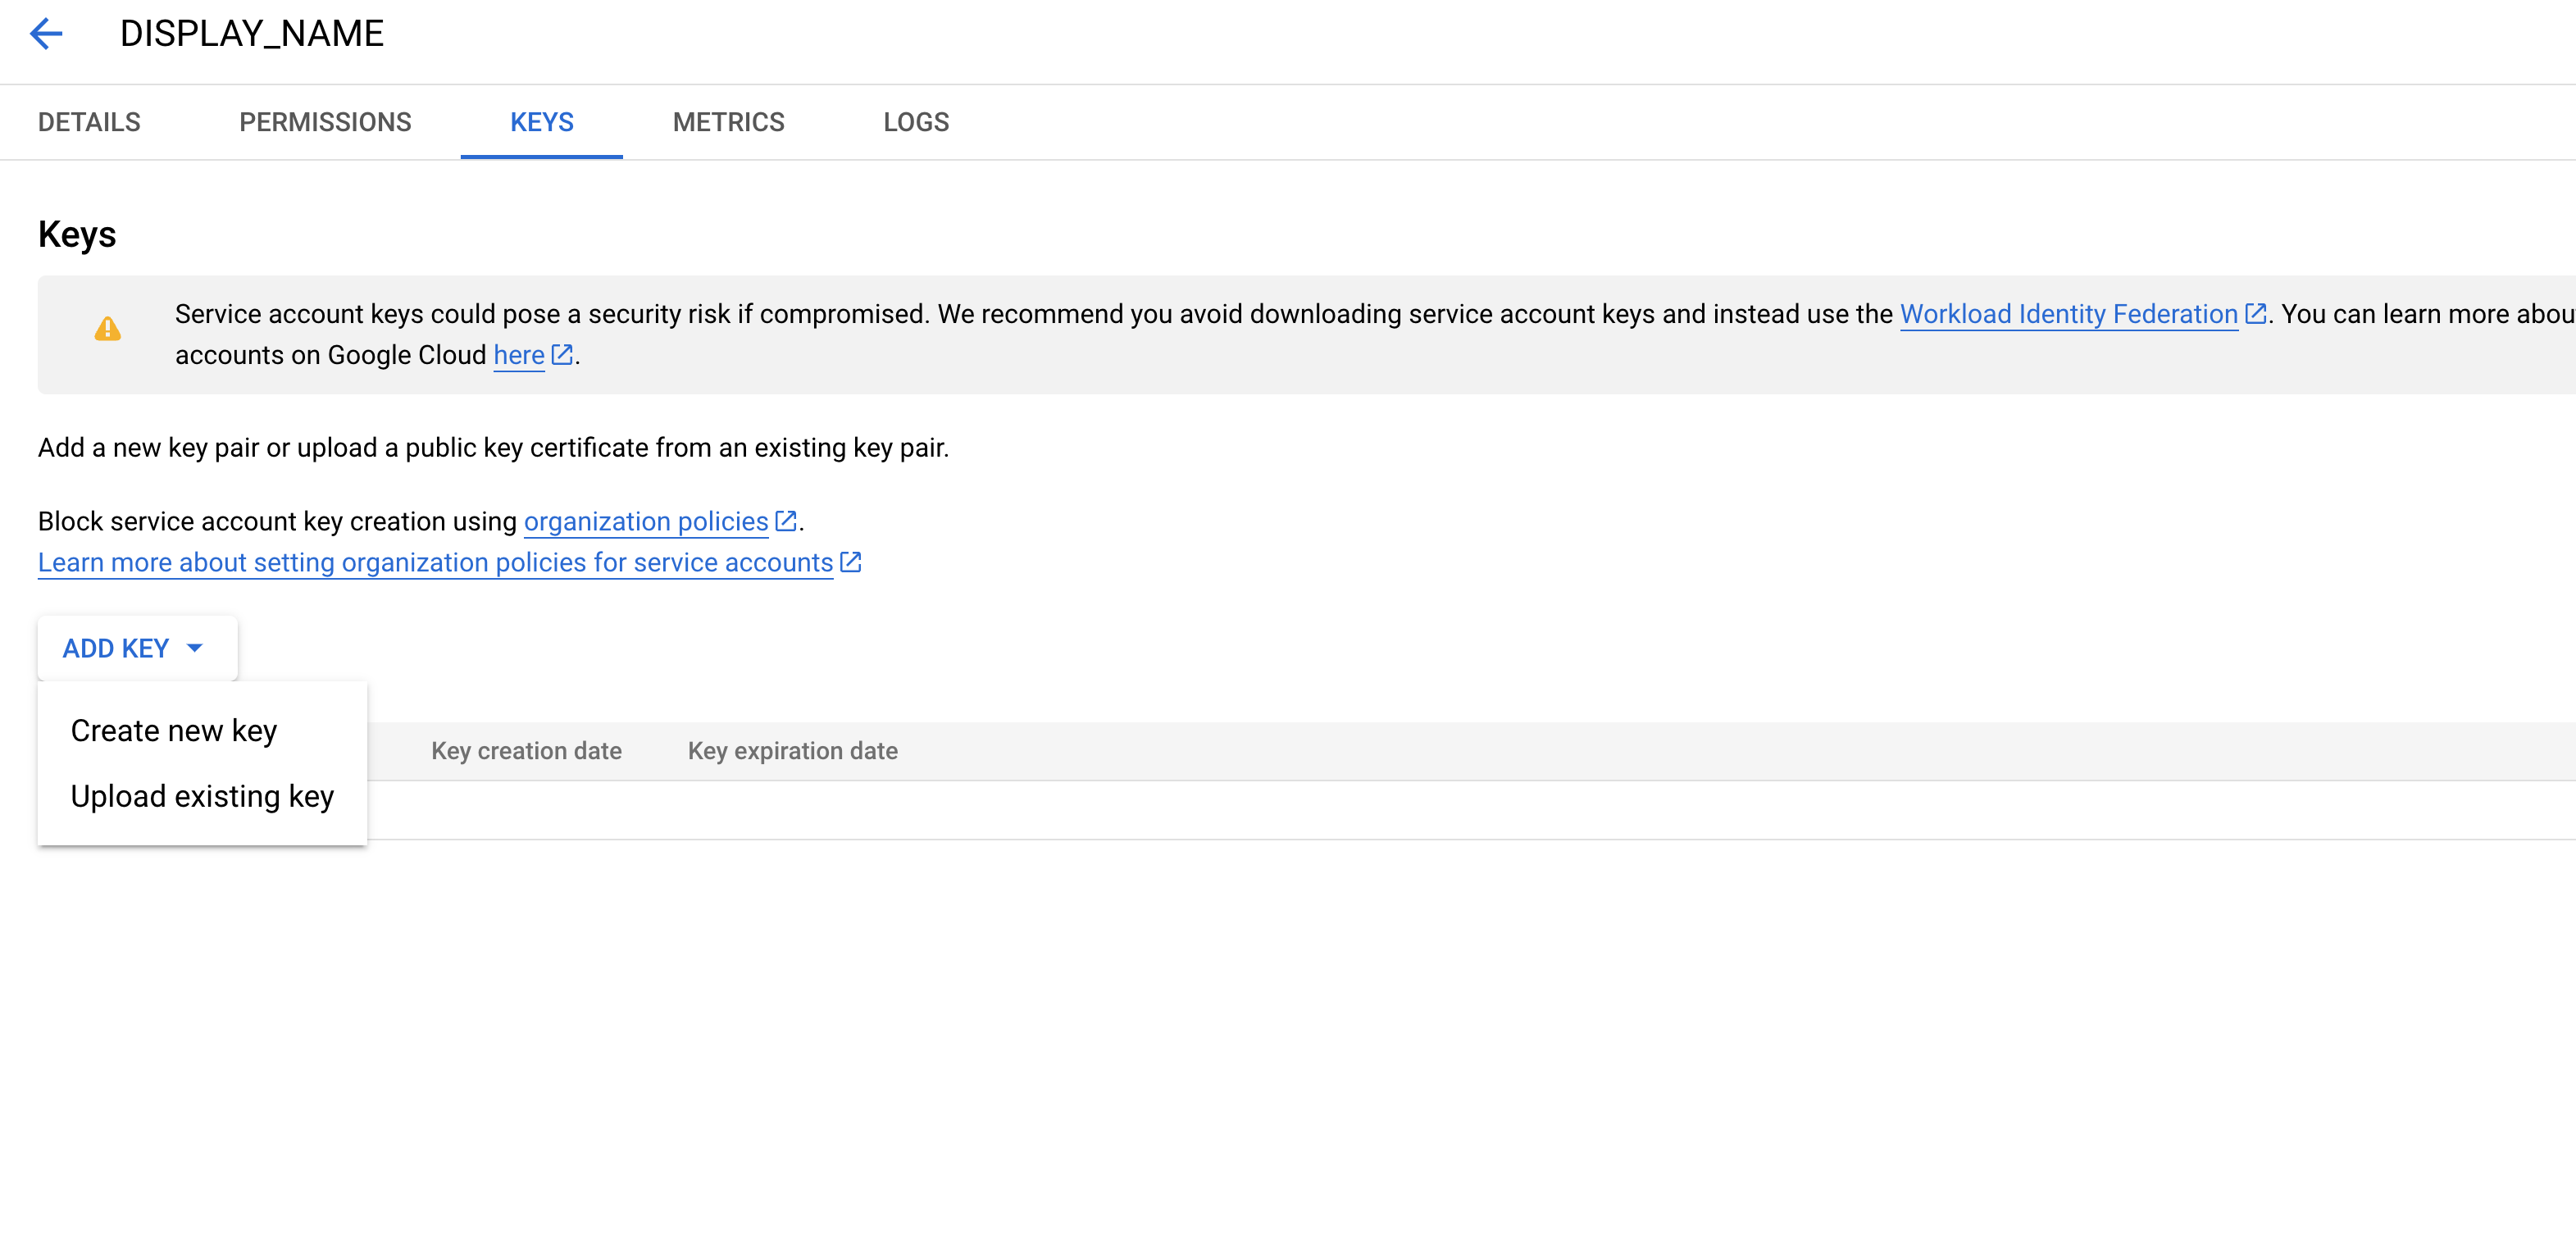Select 'Upload existing key' from the menu

click(x=201, y=796)
